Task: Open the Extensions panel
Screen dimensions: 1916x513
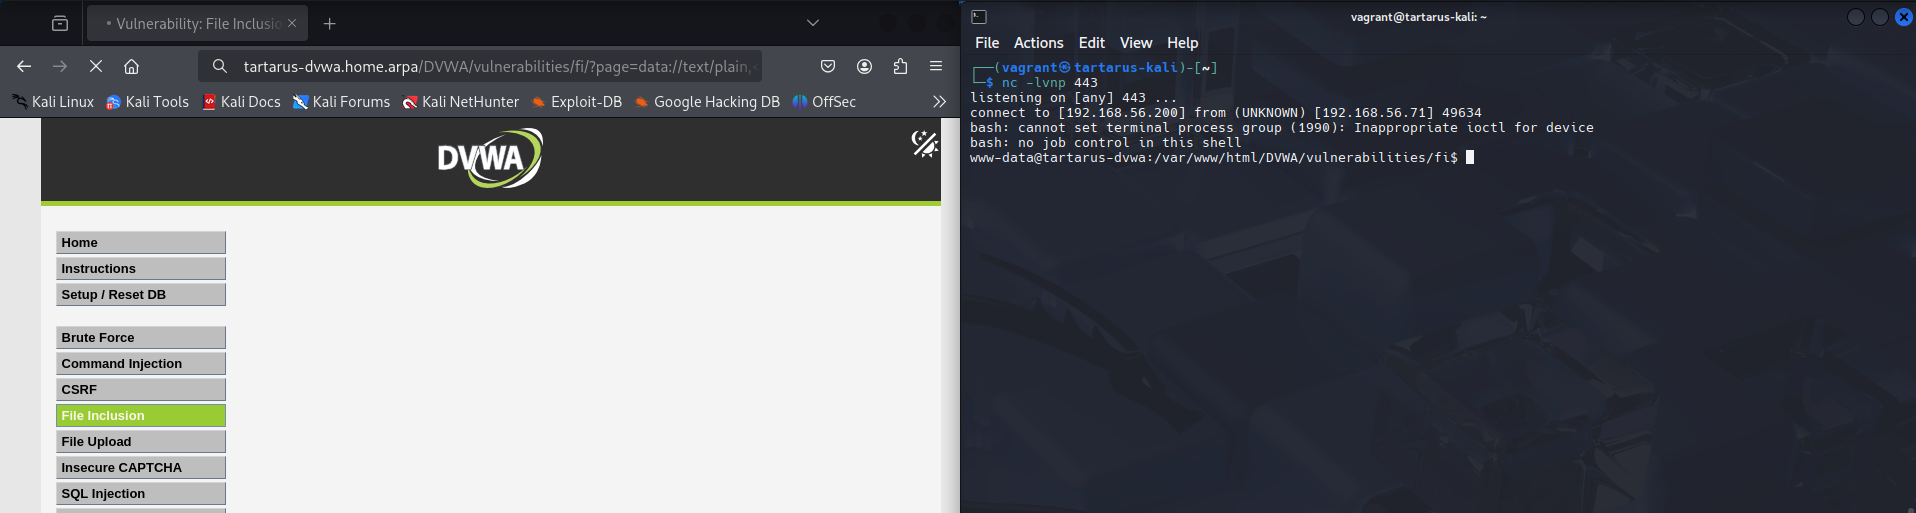Action: coord(900,66)
